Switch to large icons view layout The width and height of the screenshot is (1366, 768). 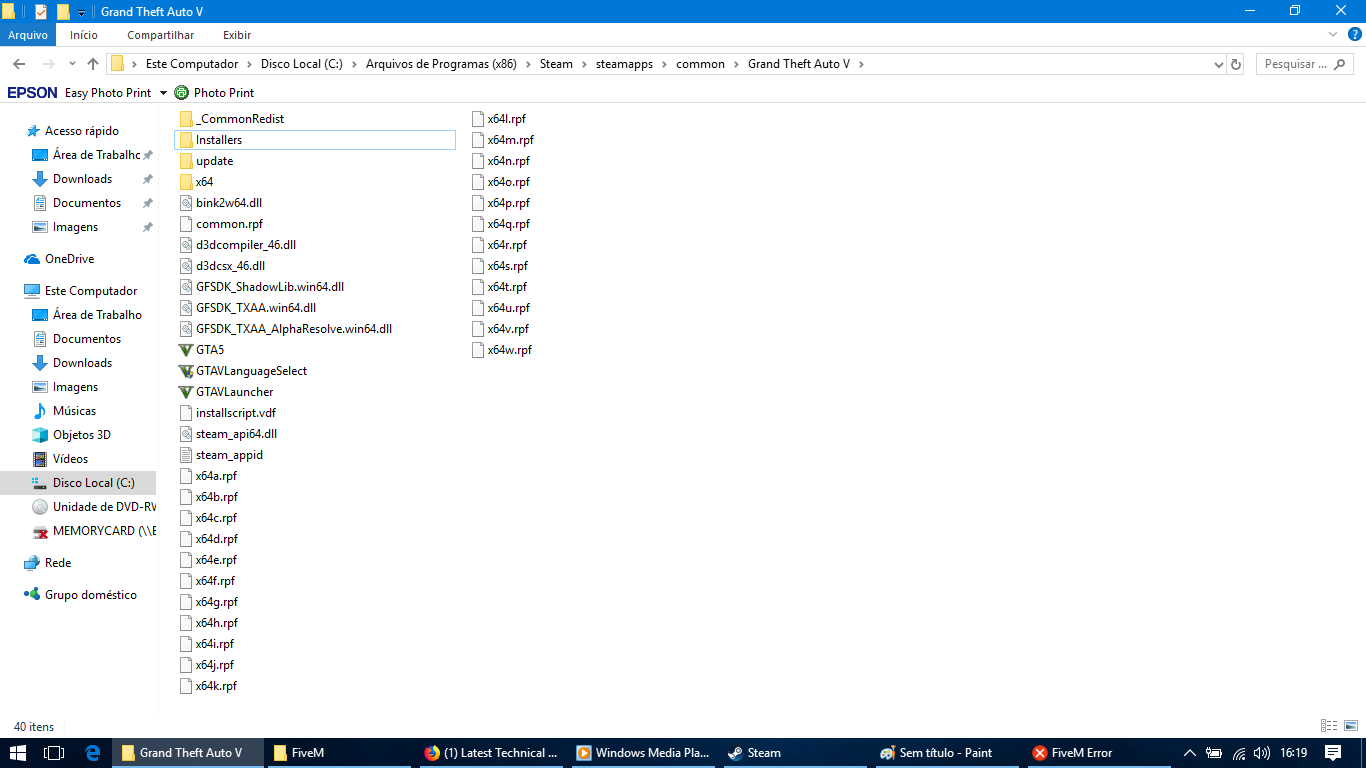(1350, 726)
